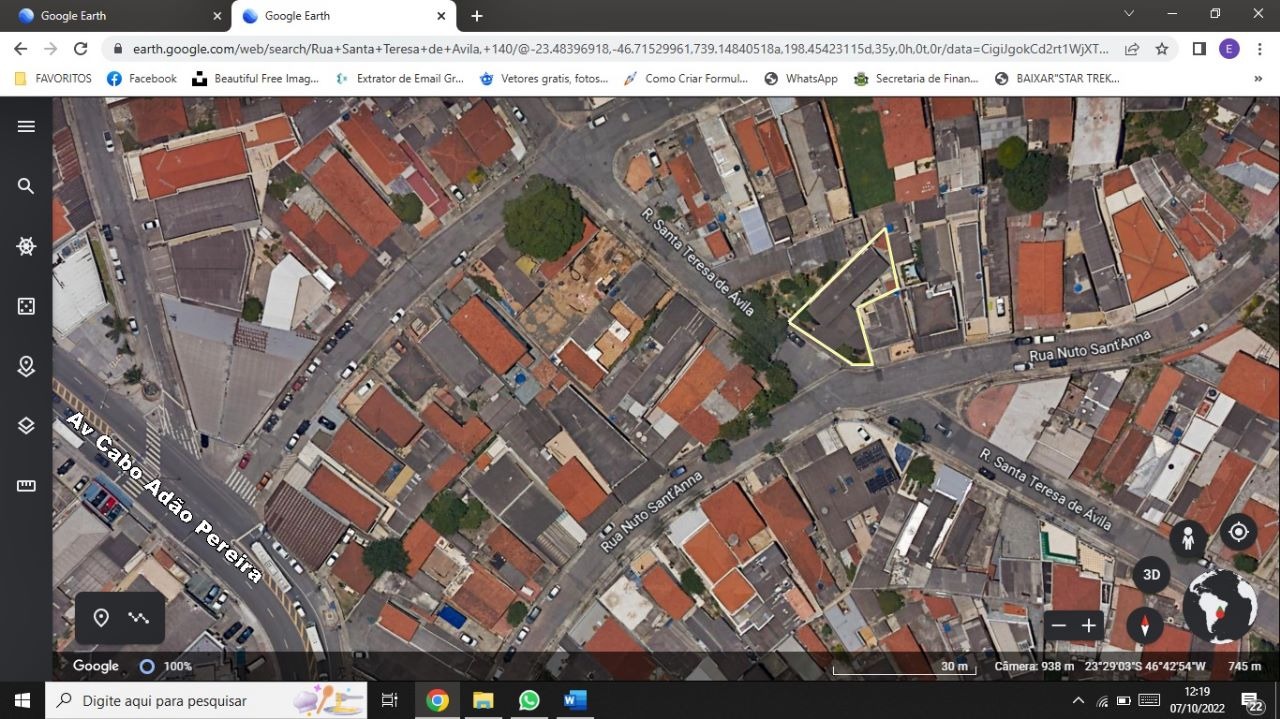Open the Google Earth hamburger menu

[x=27, y=126]
